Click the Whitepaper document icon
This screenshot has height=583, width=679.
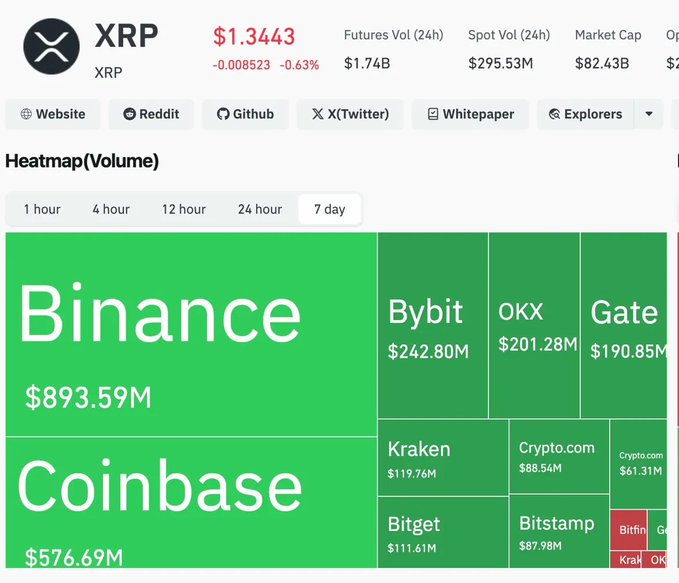pyautogui.click(x=433, y=114)
